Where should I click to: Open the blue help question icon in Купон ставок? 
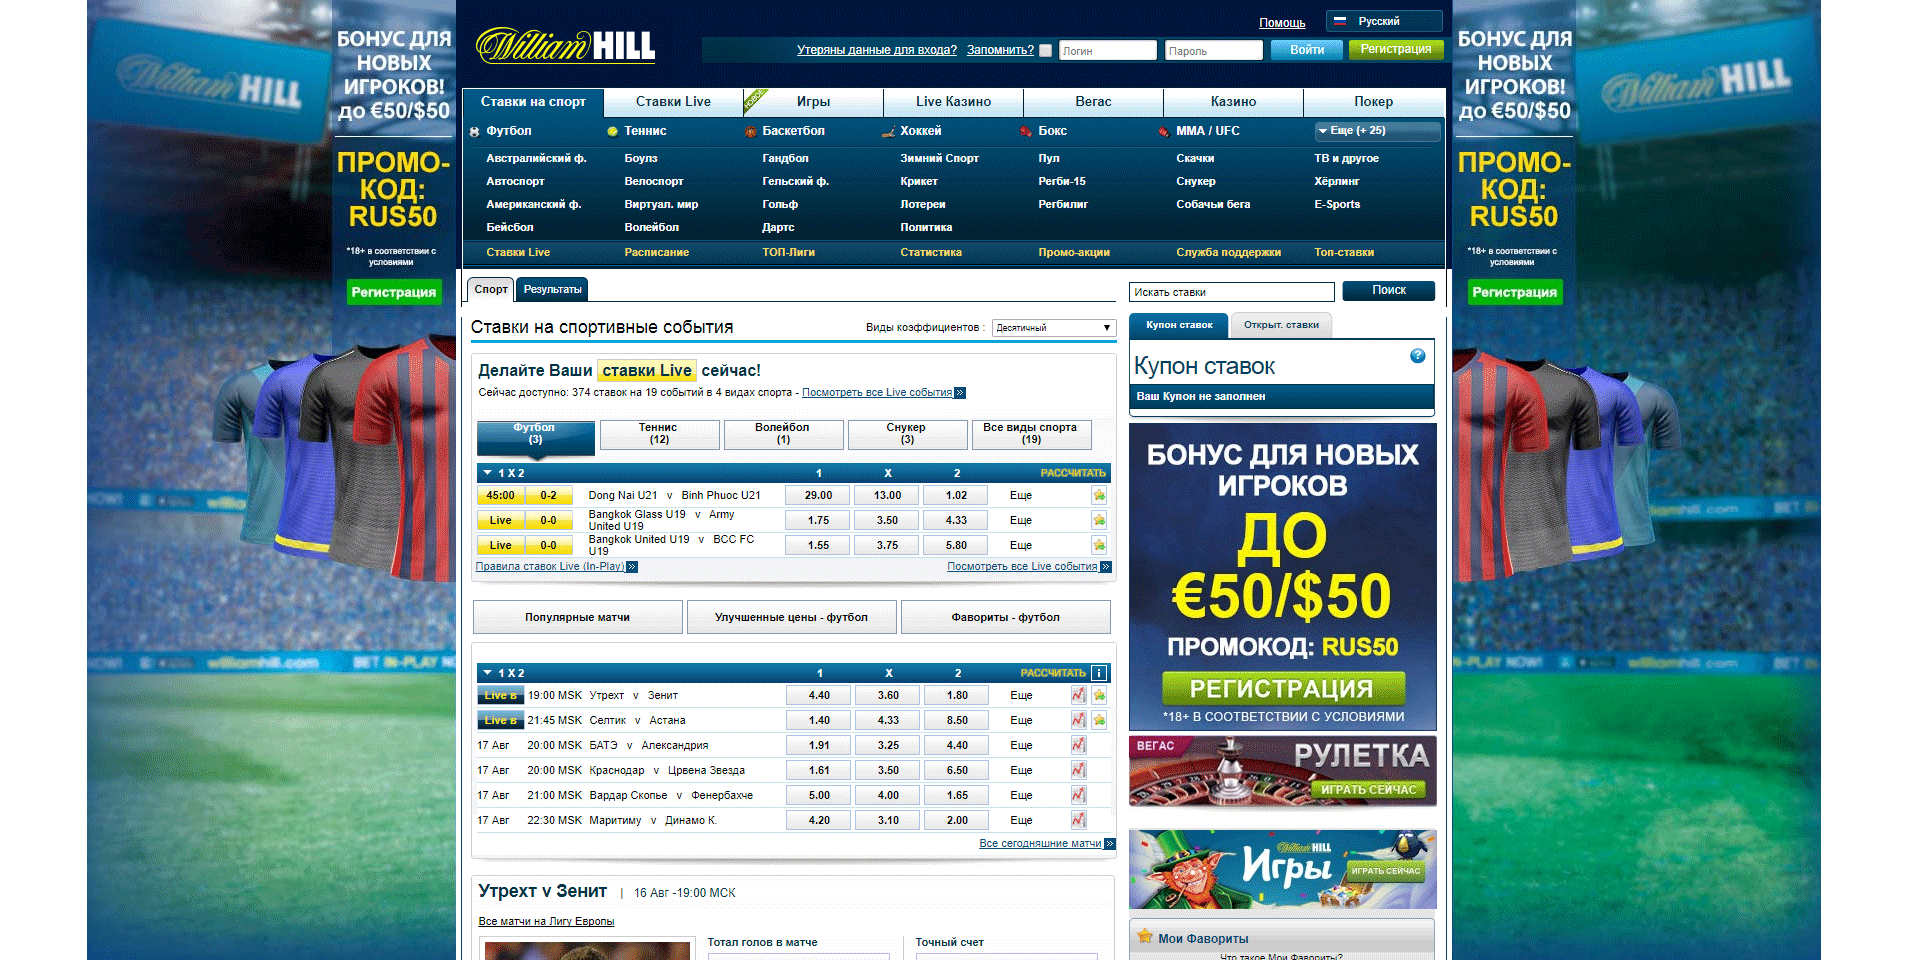[1417, 355]
